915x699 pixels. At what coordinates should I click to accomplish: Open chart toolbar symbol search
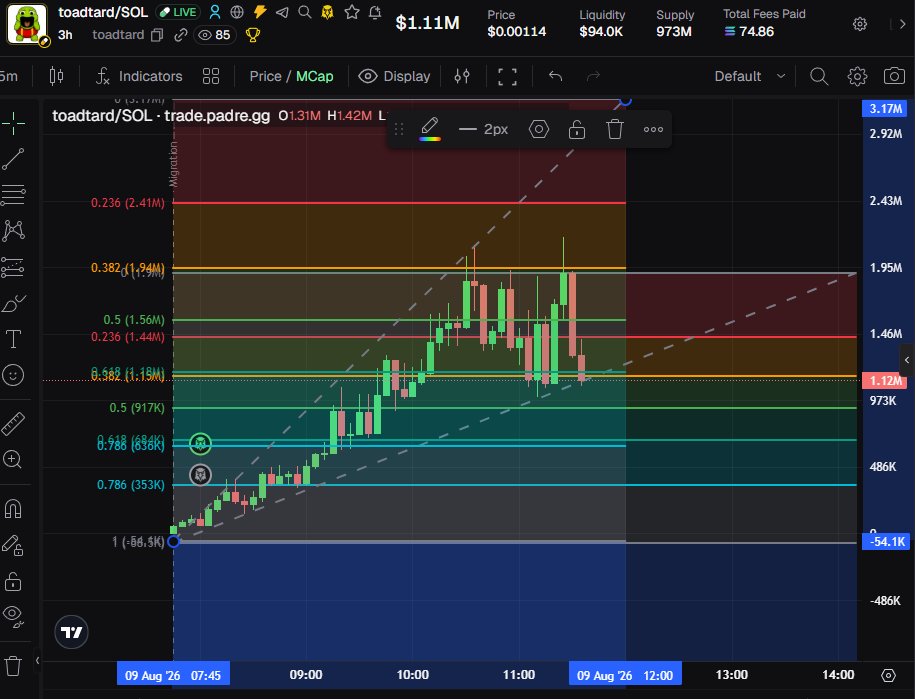tap(819, 76)
